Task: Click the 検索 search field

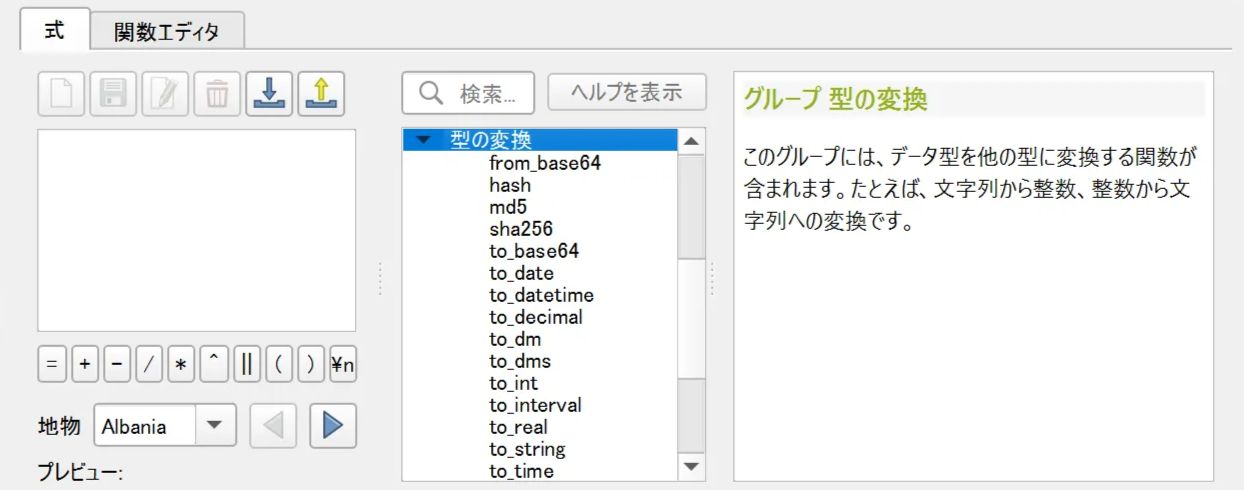Action: (469, 93)
